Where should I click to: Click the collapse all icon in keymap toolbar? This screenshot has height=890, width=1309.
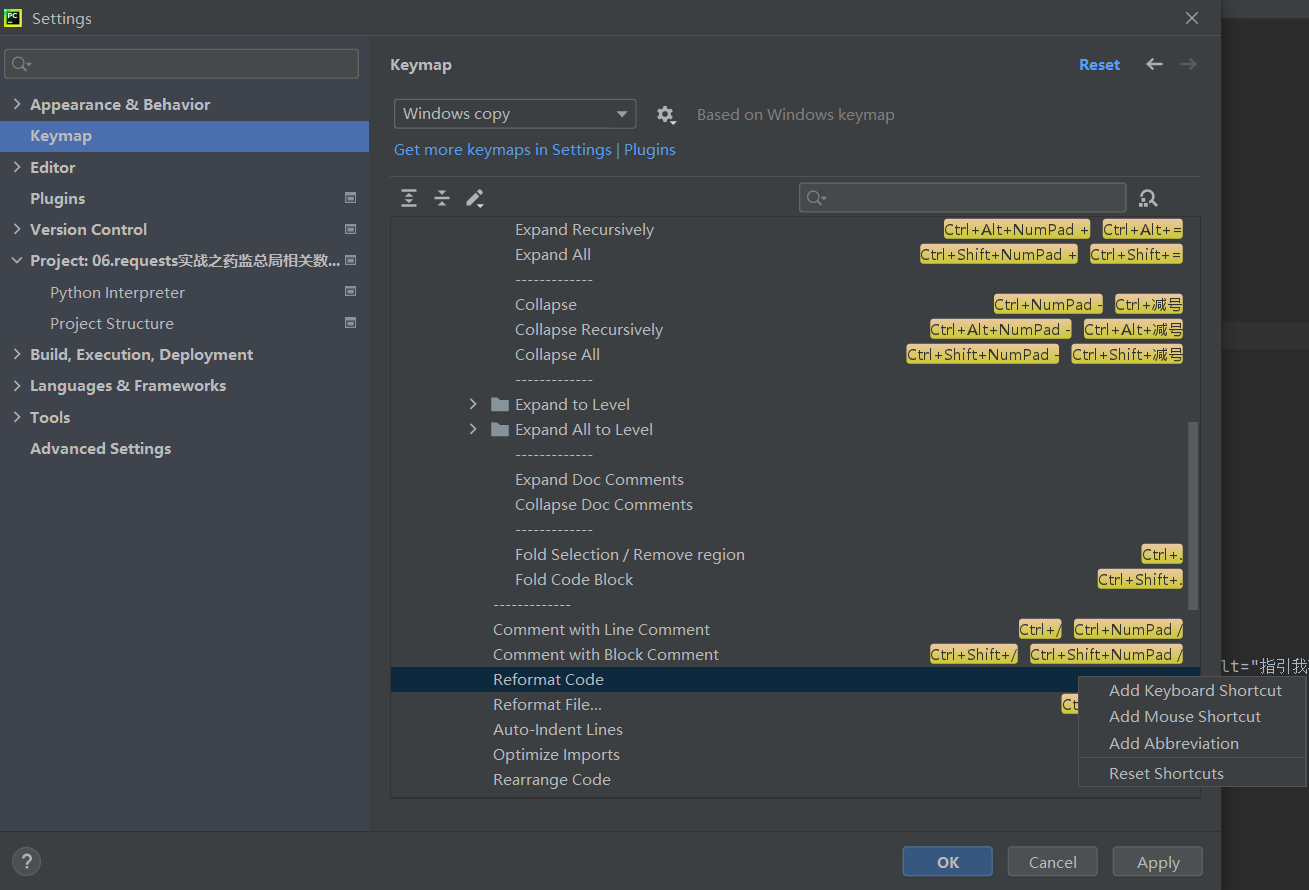pyautogui.click(x=442, y=198)
